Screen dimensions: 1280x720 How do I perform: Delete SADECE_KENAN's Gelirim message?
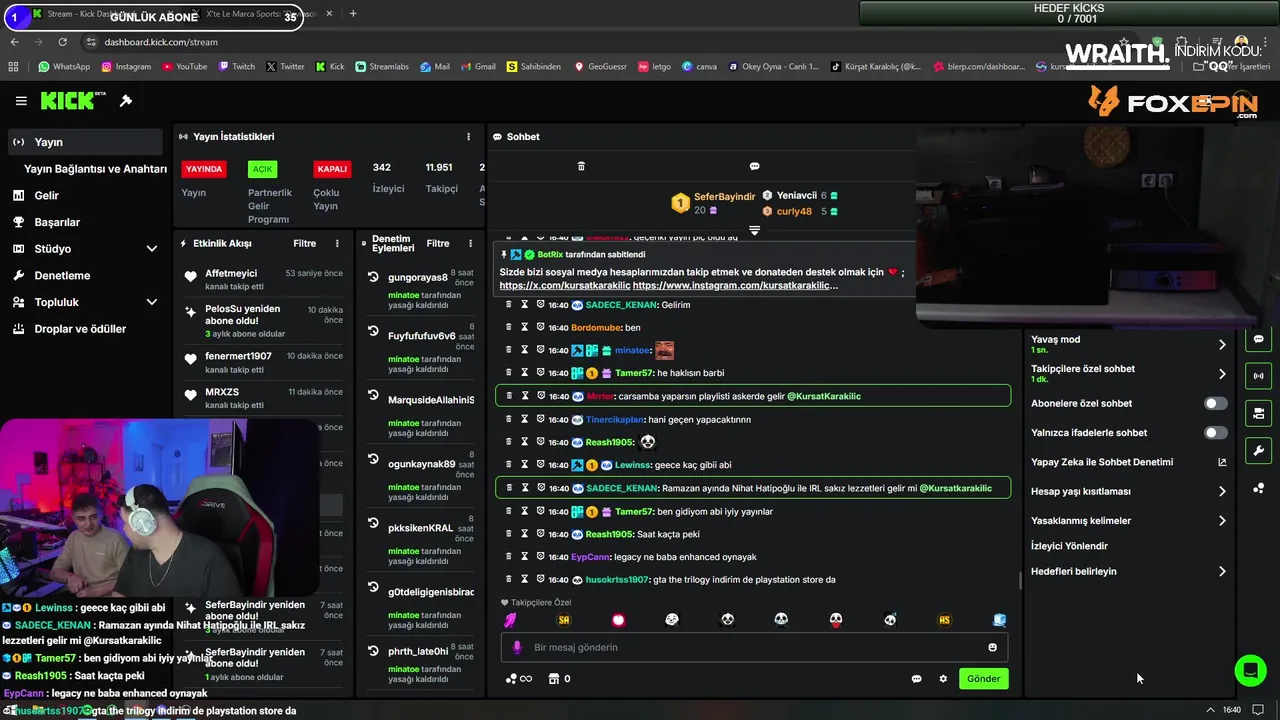pos(508,304)
